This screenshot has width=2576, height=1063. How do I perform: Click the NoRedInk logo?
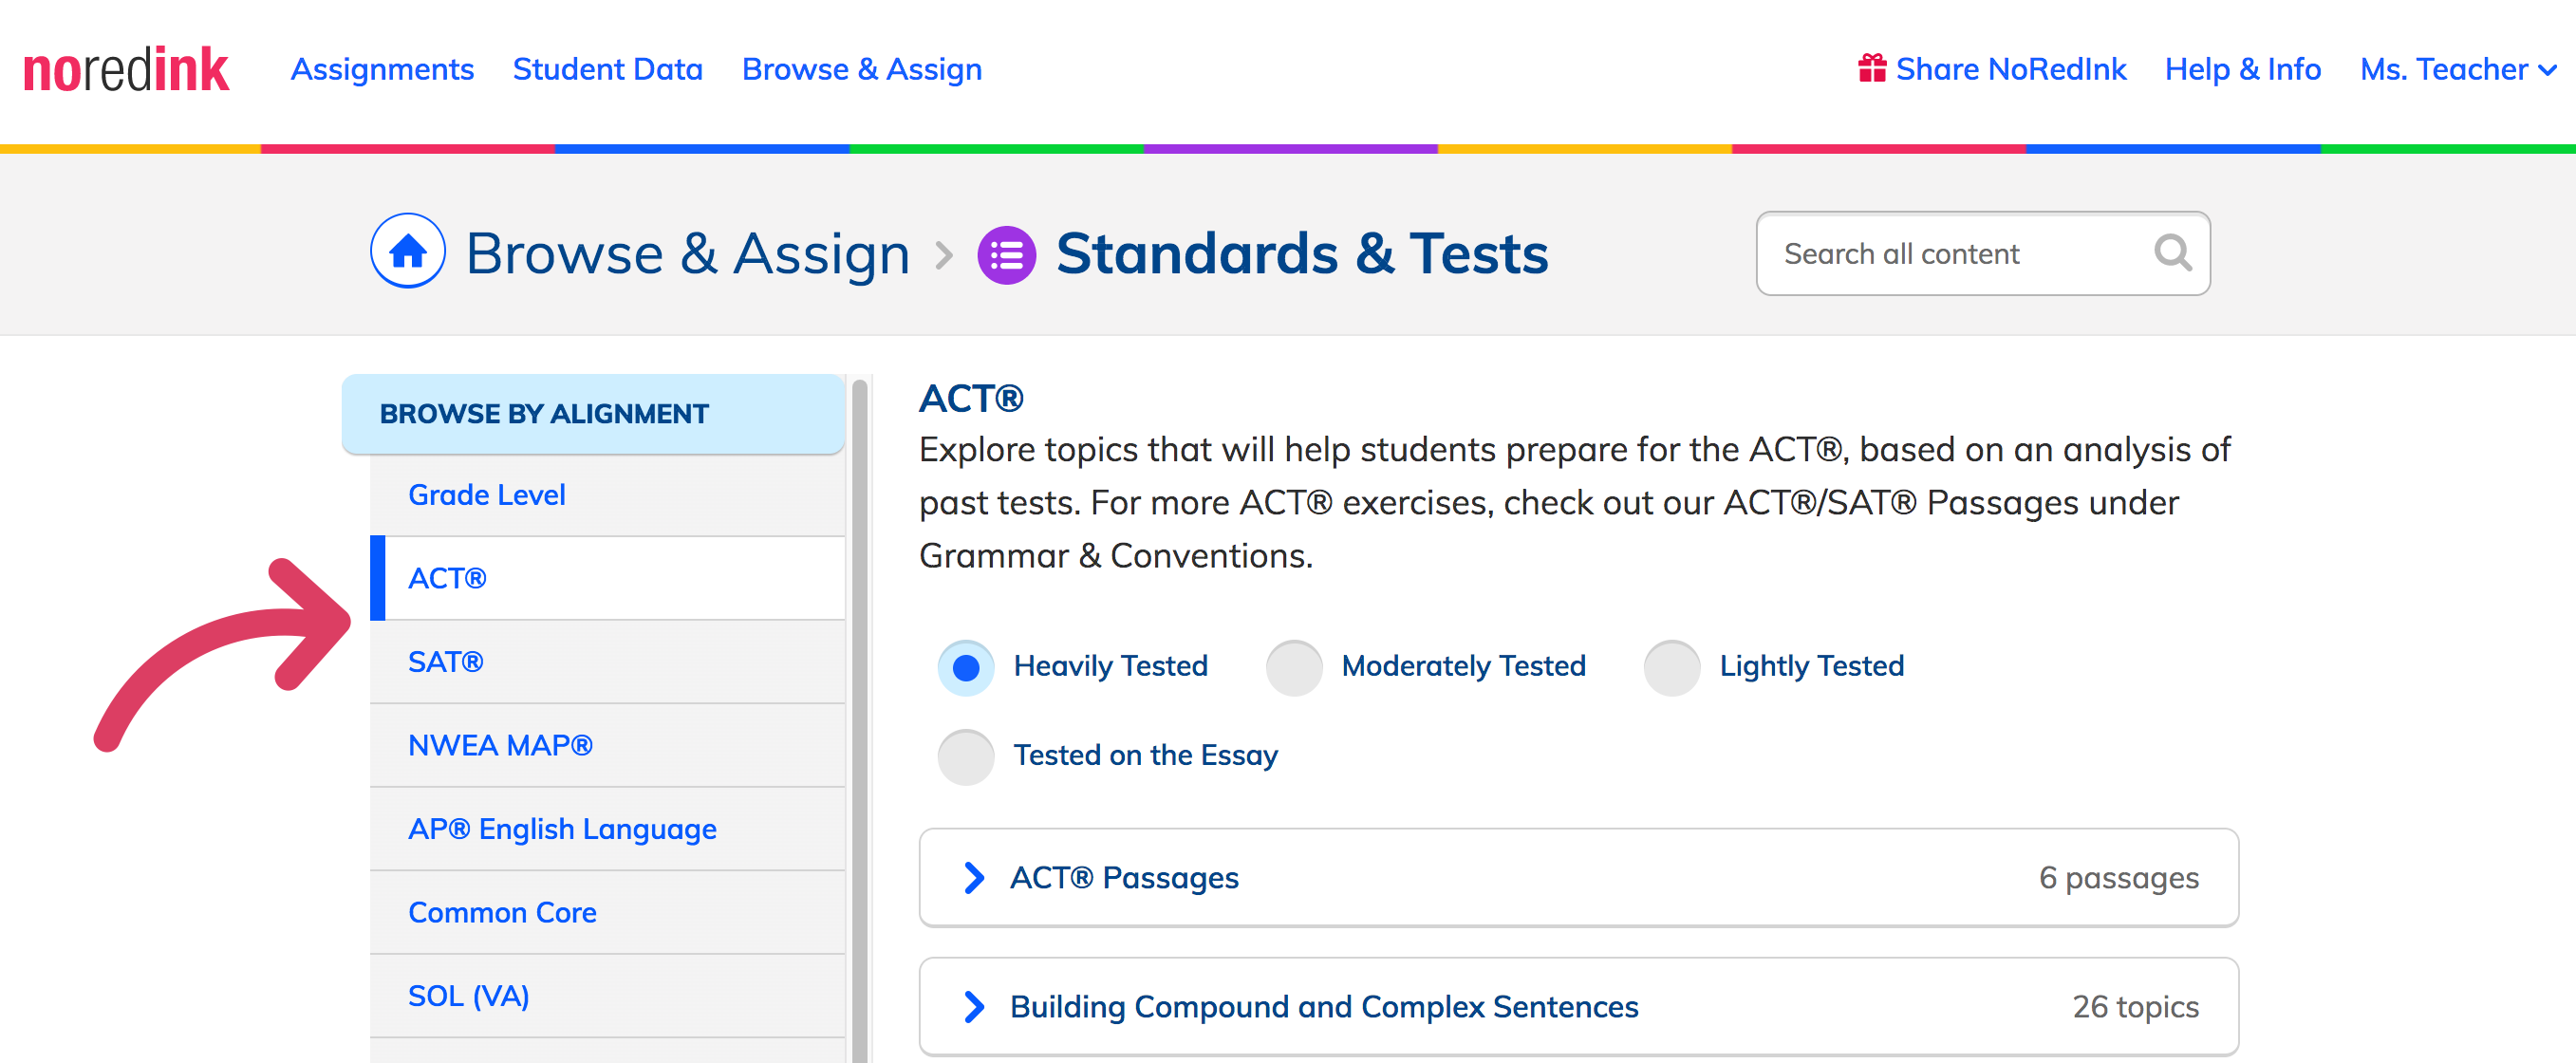coord(126,70)
